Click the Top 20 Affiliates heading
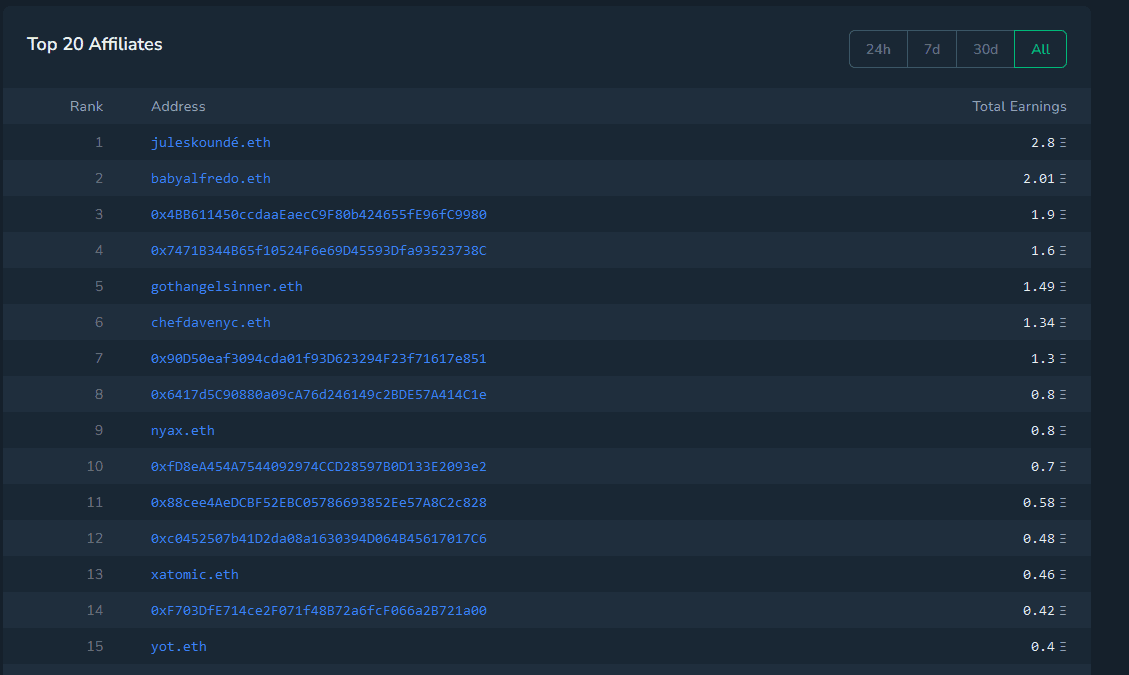 95,44
